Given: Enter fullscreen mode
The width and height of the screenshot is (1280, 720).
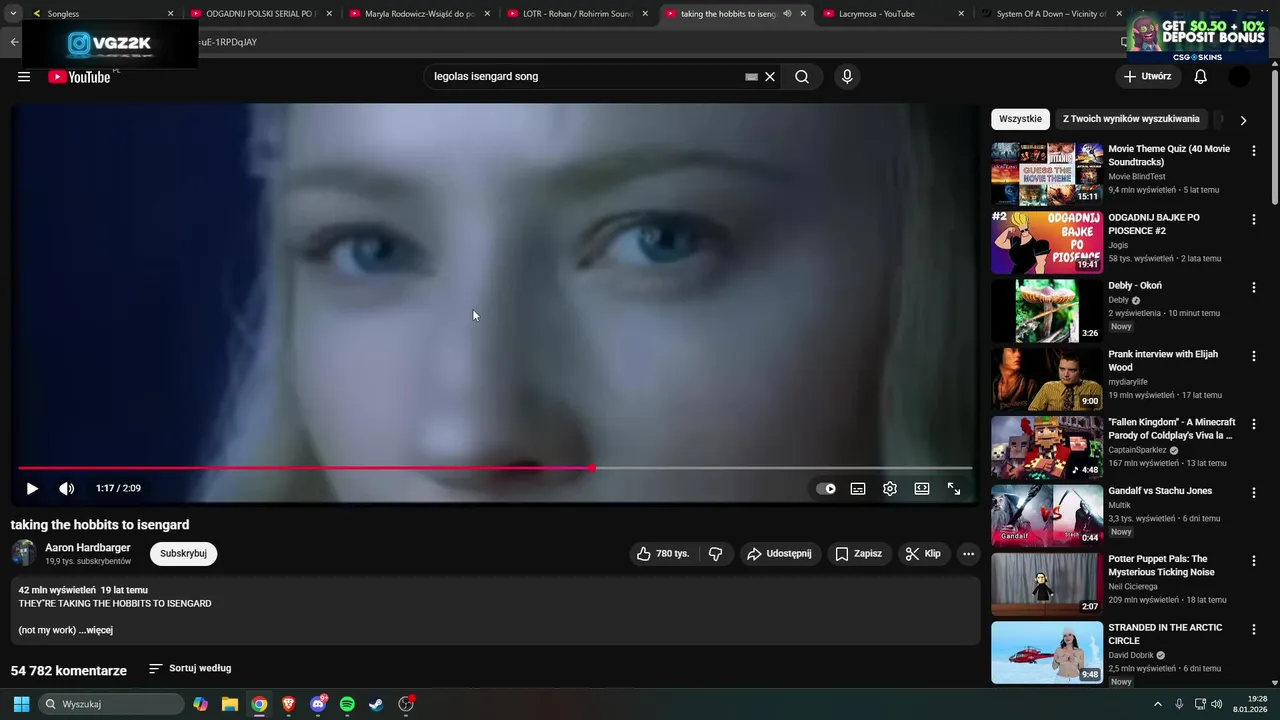Looking at the screenshot, I should 954,489.
